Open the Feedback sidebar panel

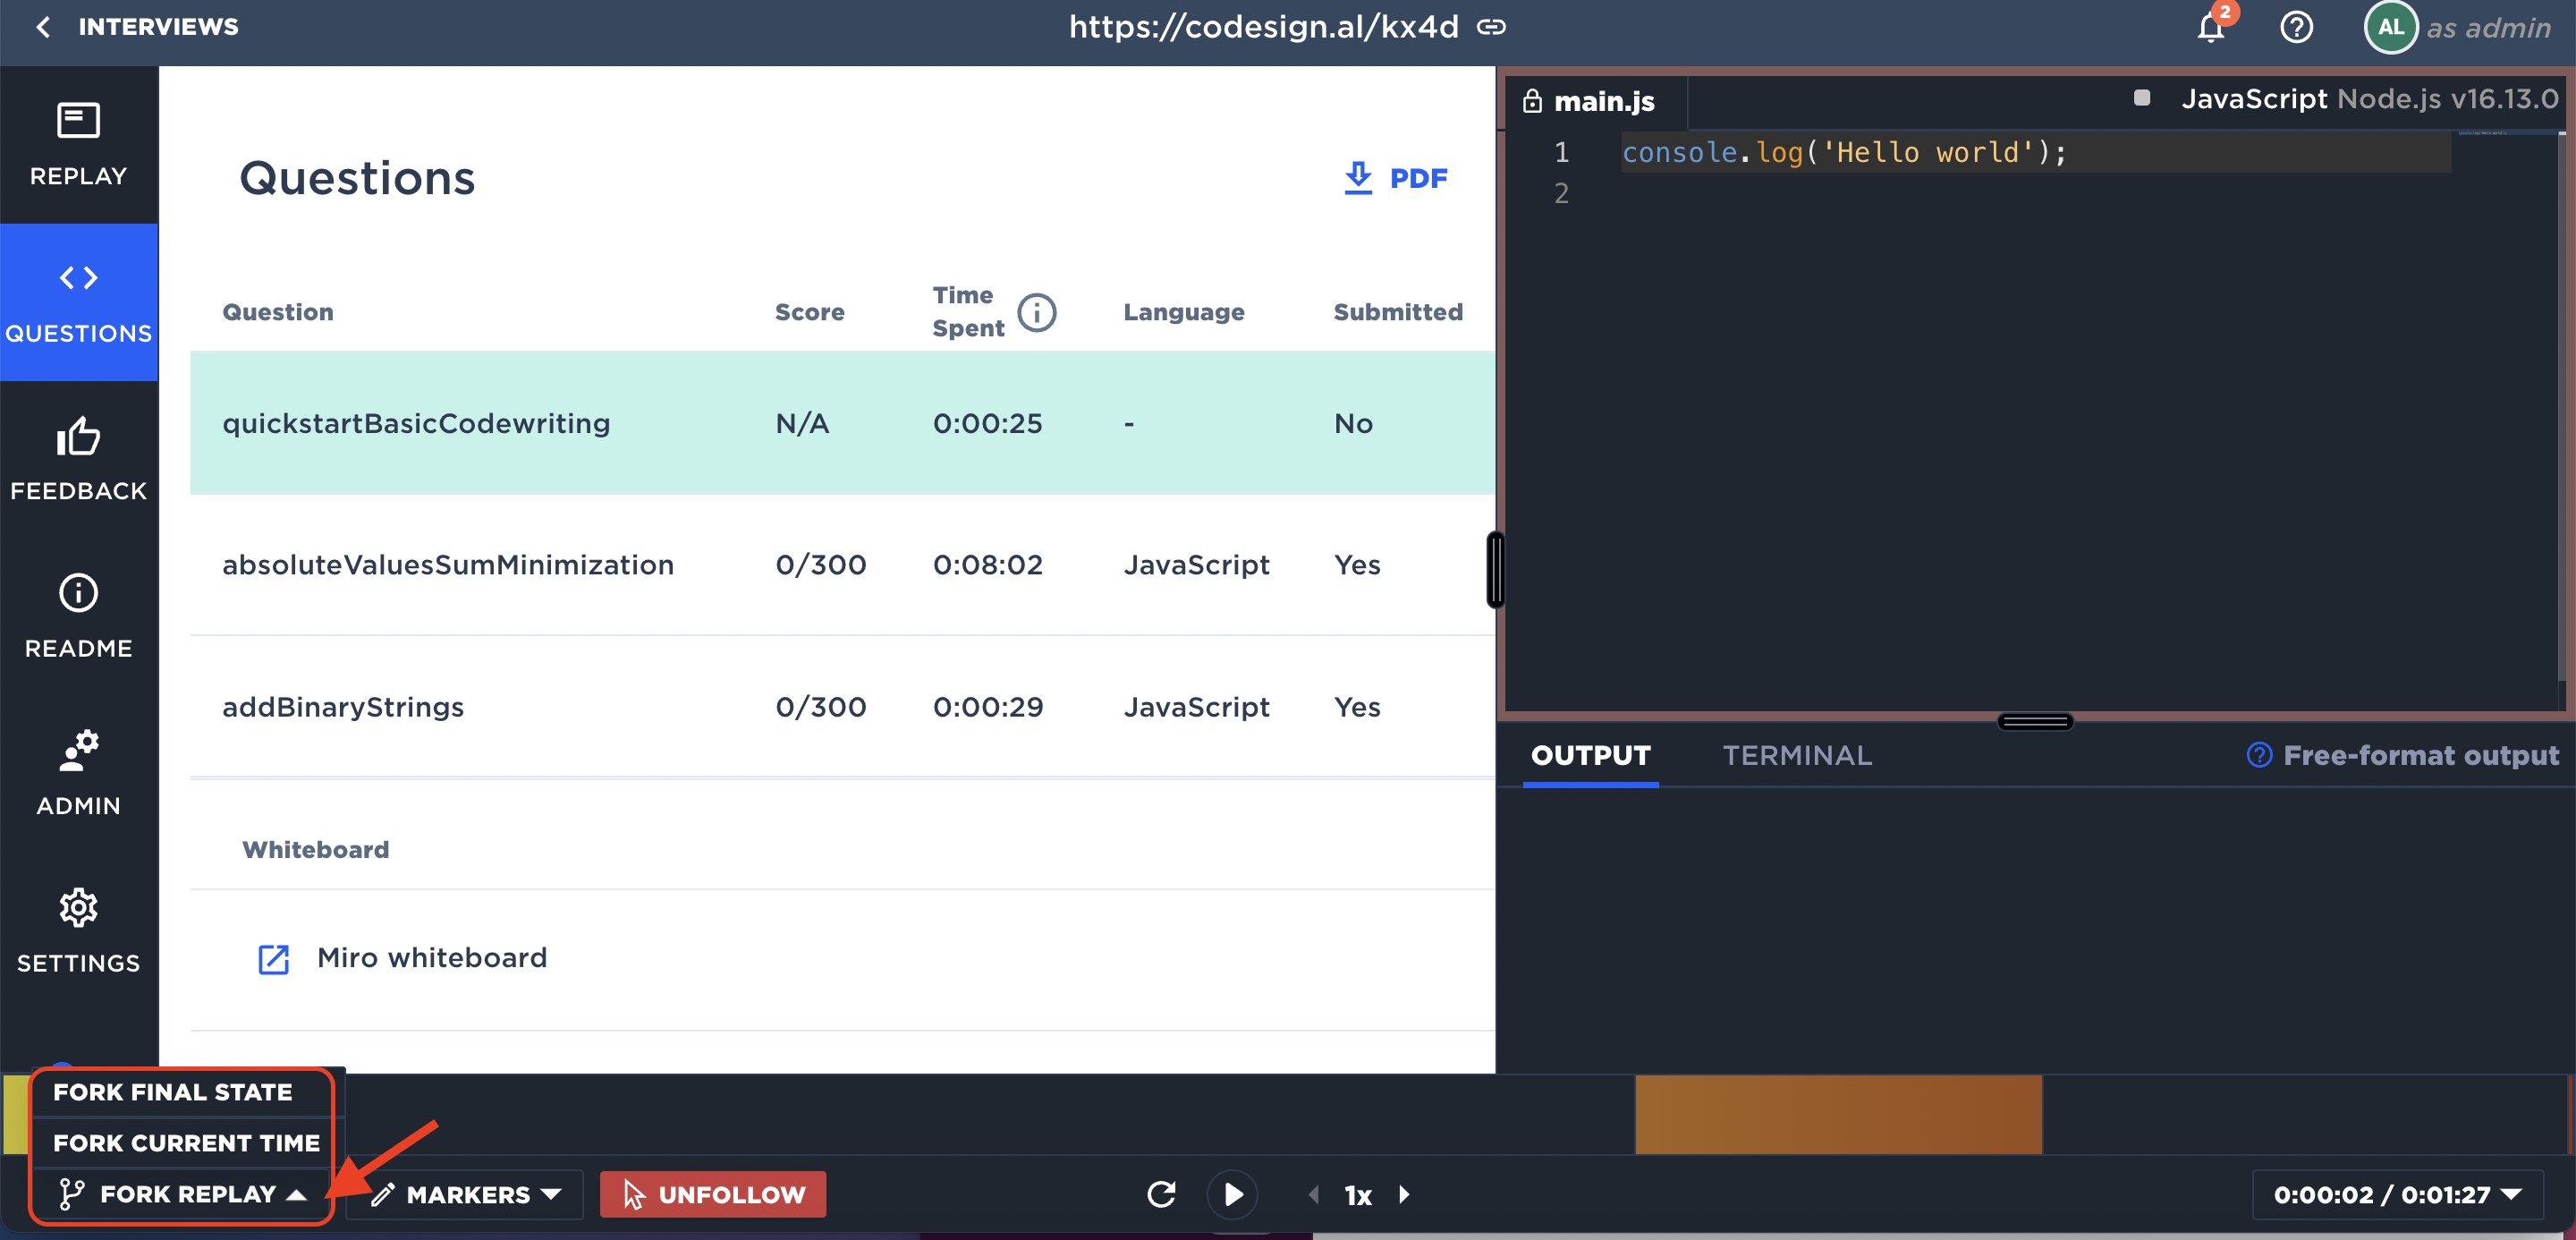[79, 459]
